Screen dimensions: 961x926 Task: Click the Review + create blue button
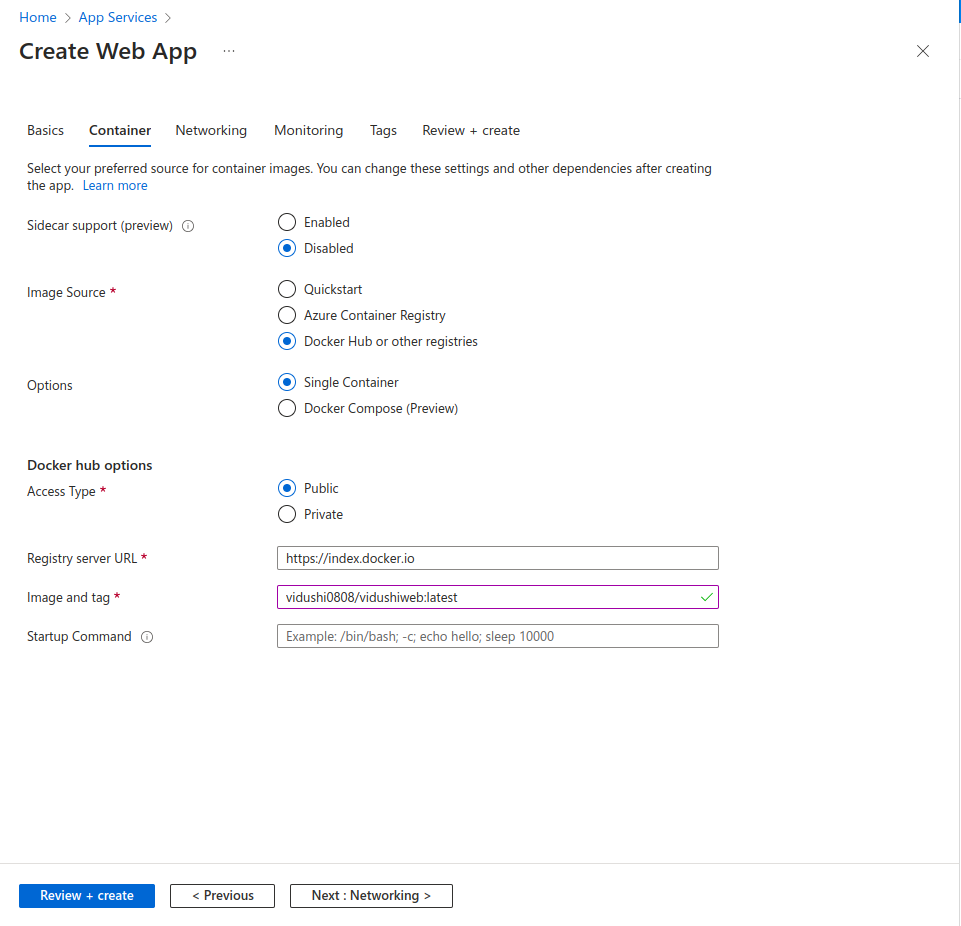(x=87, y=896)
